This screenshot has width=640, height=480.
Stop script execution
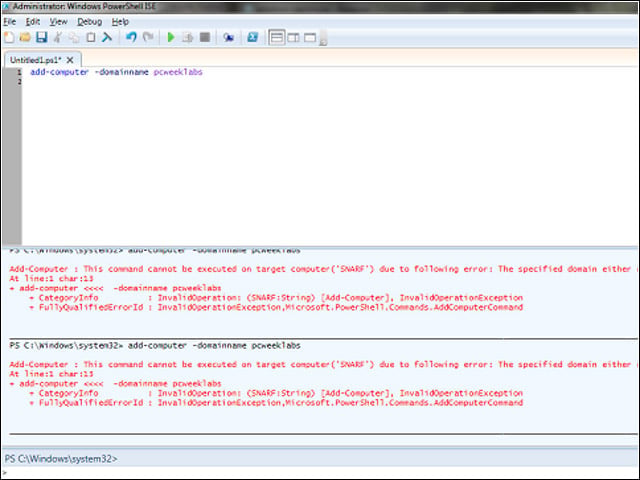[205, 38]
